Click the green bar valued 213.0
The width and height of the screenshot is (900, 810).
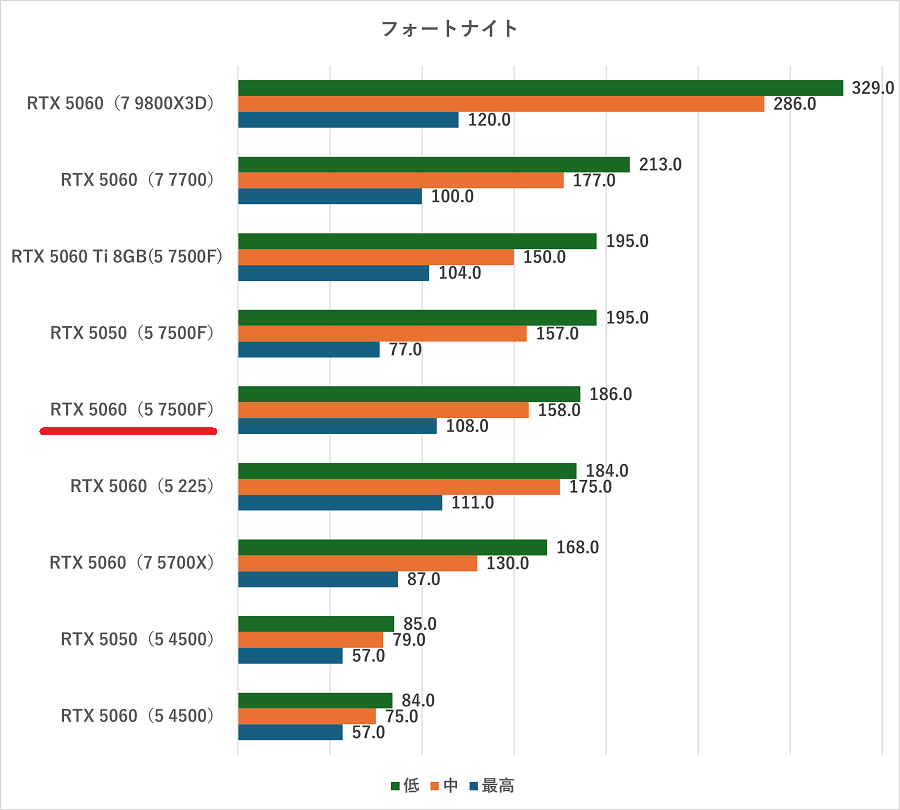click(433, 165)
